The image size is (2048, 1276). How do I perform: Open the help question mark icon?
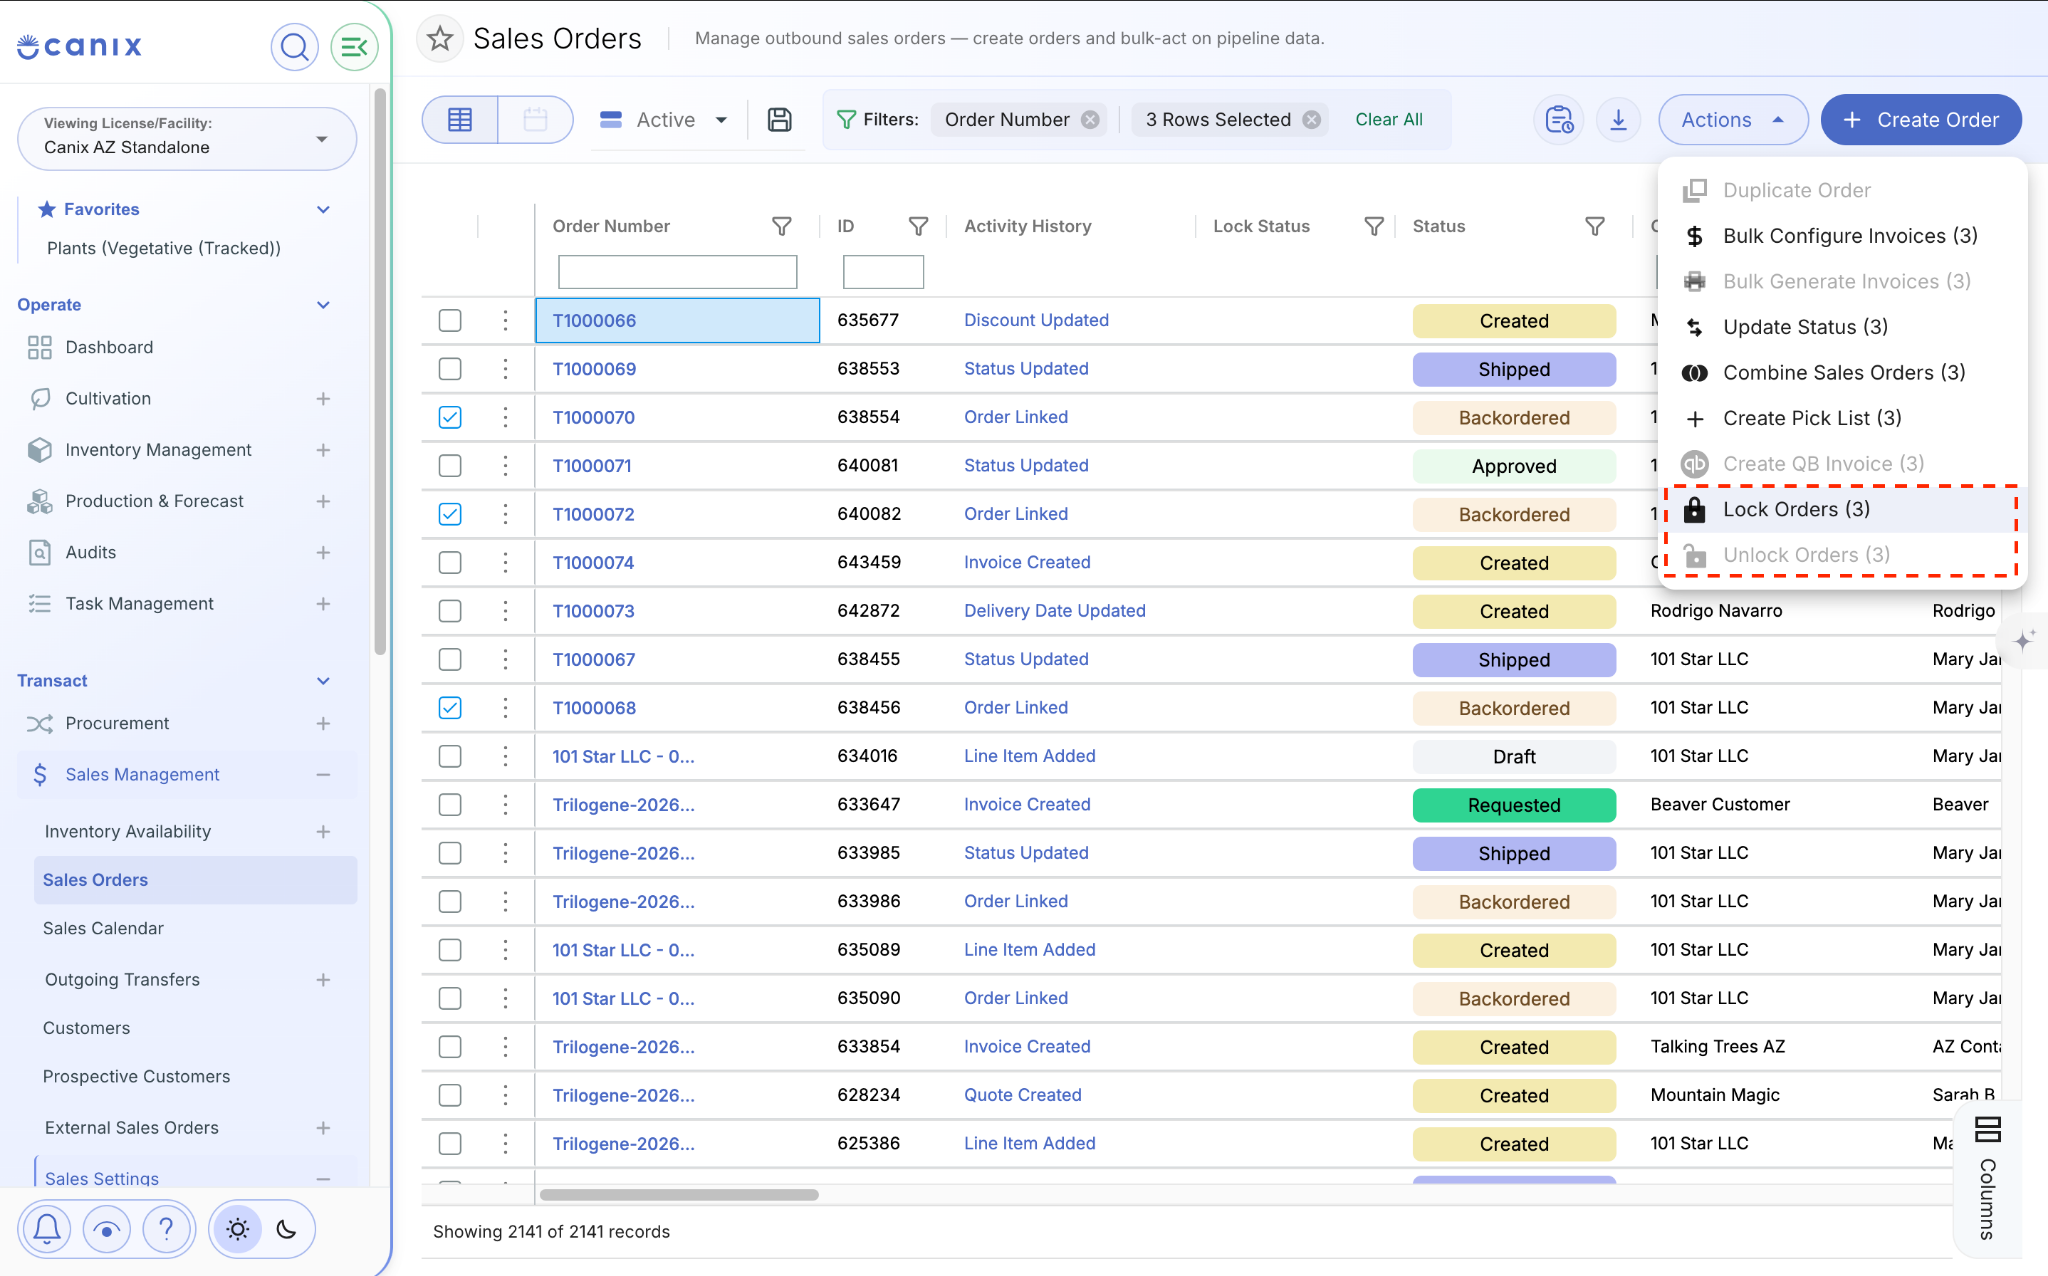click(167, 1229)
